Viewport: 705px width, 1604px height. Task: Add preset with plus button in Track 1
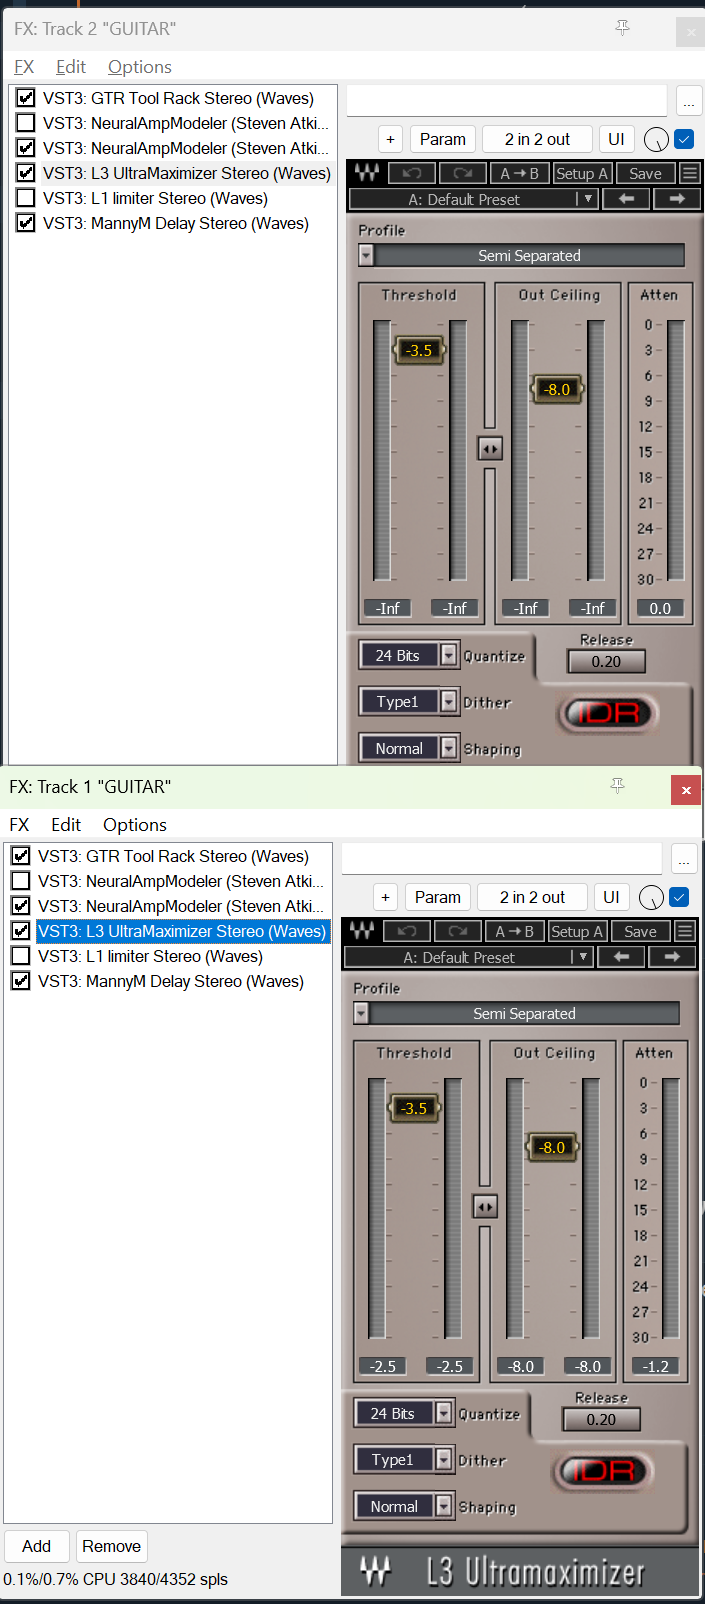coord(385,897)
